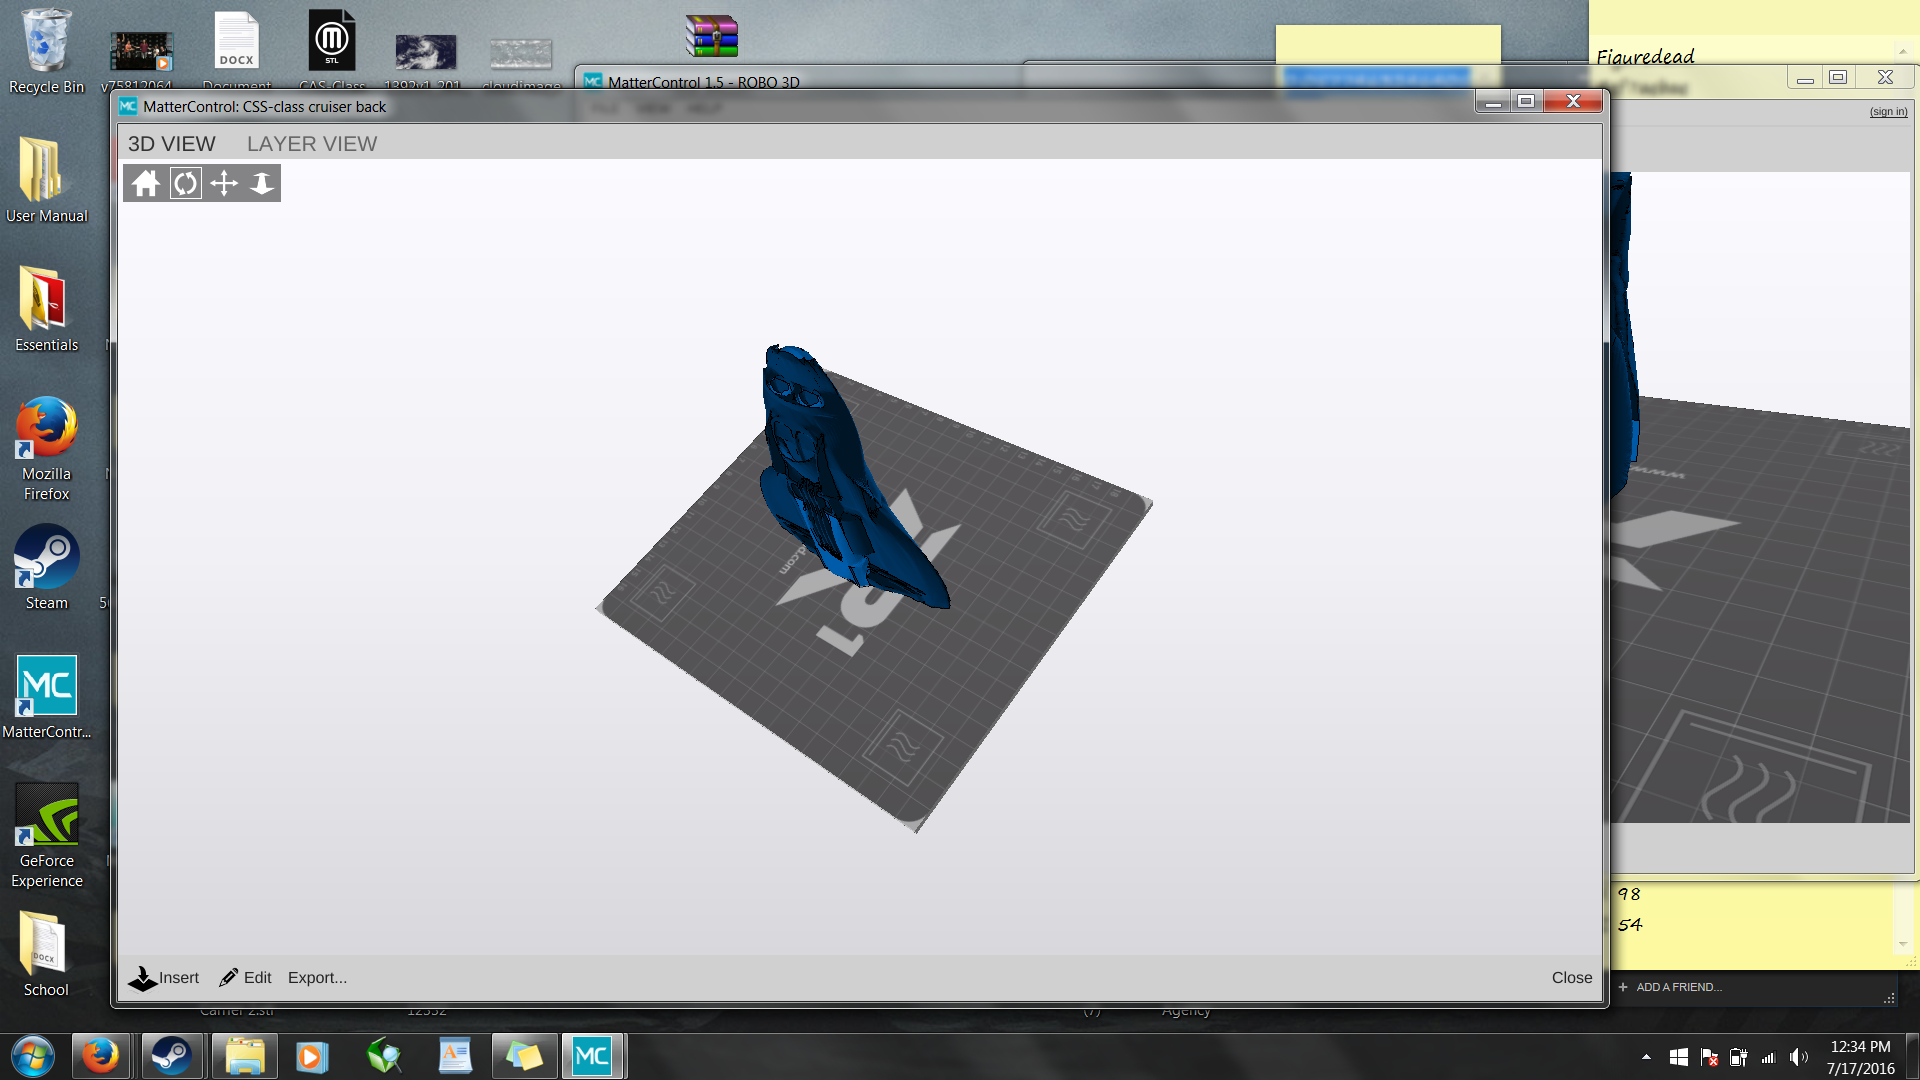
Task: Open the Export... option
Action: (x=317, y=978)
